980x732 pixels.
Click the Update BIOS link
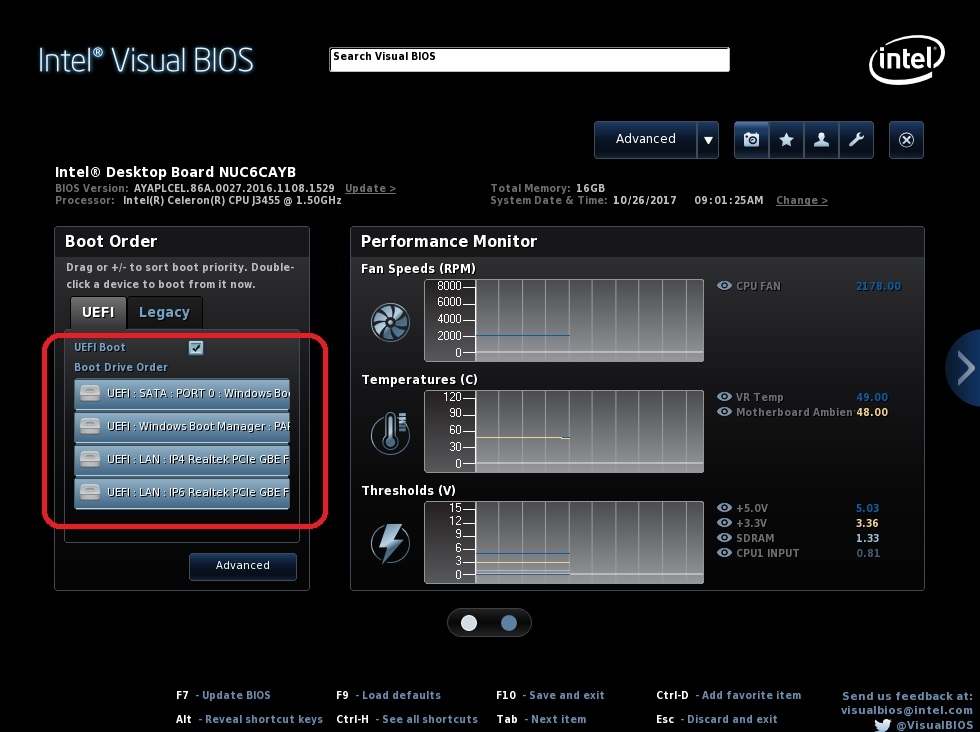tap(370, 188)
